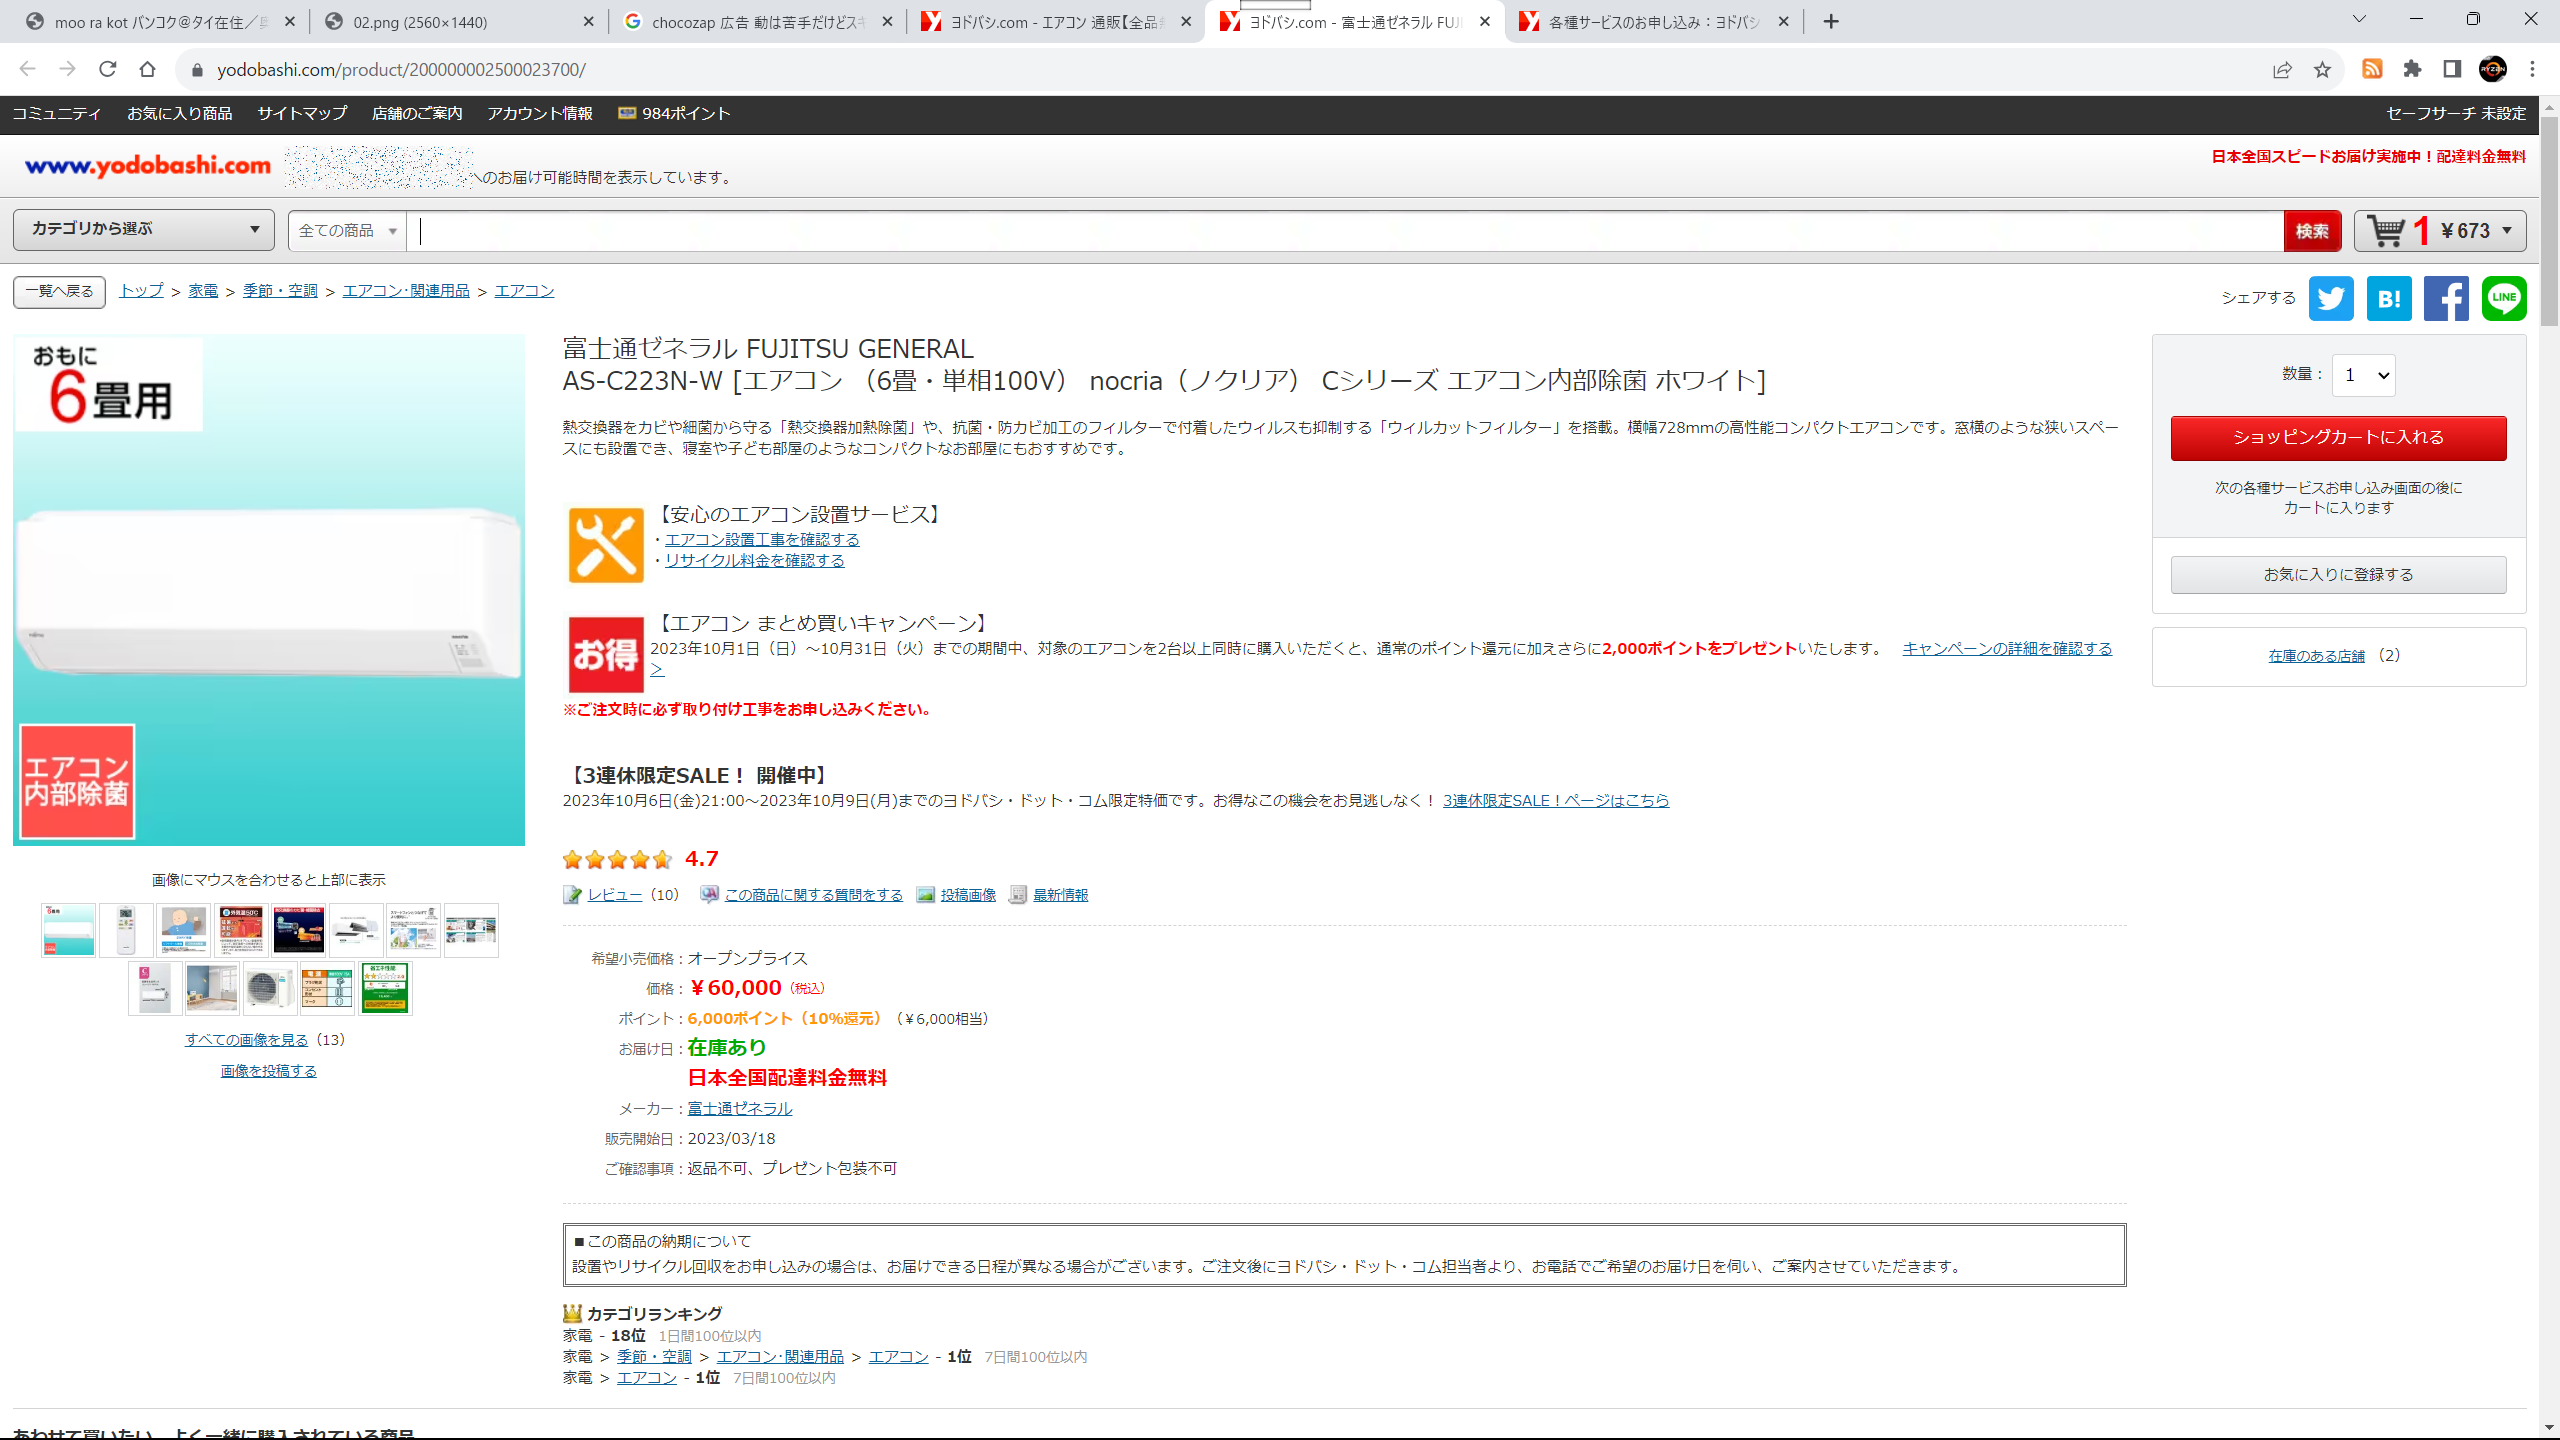
Task: Reload the current page
Action: click(108, 69)
